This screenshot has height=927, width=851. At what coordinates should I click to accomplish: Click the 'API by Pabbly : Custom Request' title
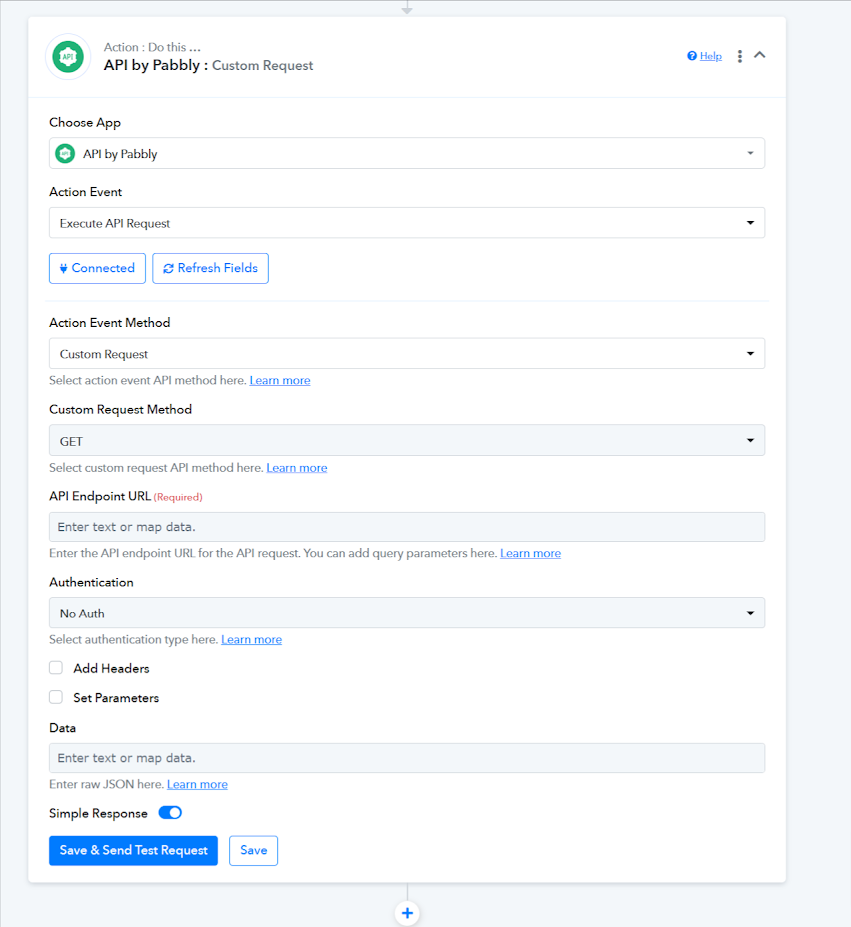[208, 65]
